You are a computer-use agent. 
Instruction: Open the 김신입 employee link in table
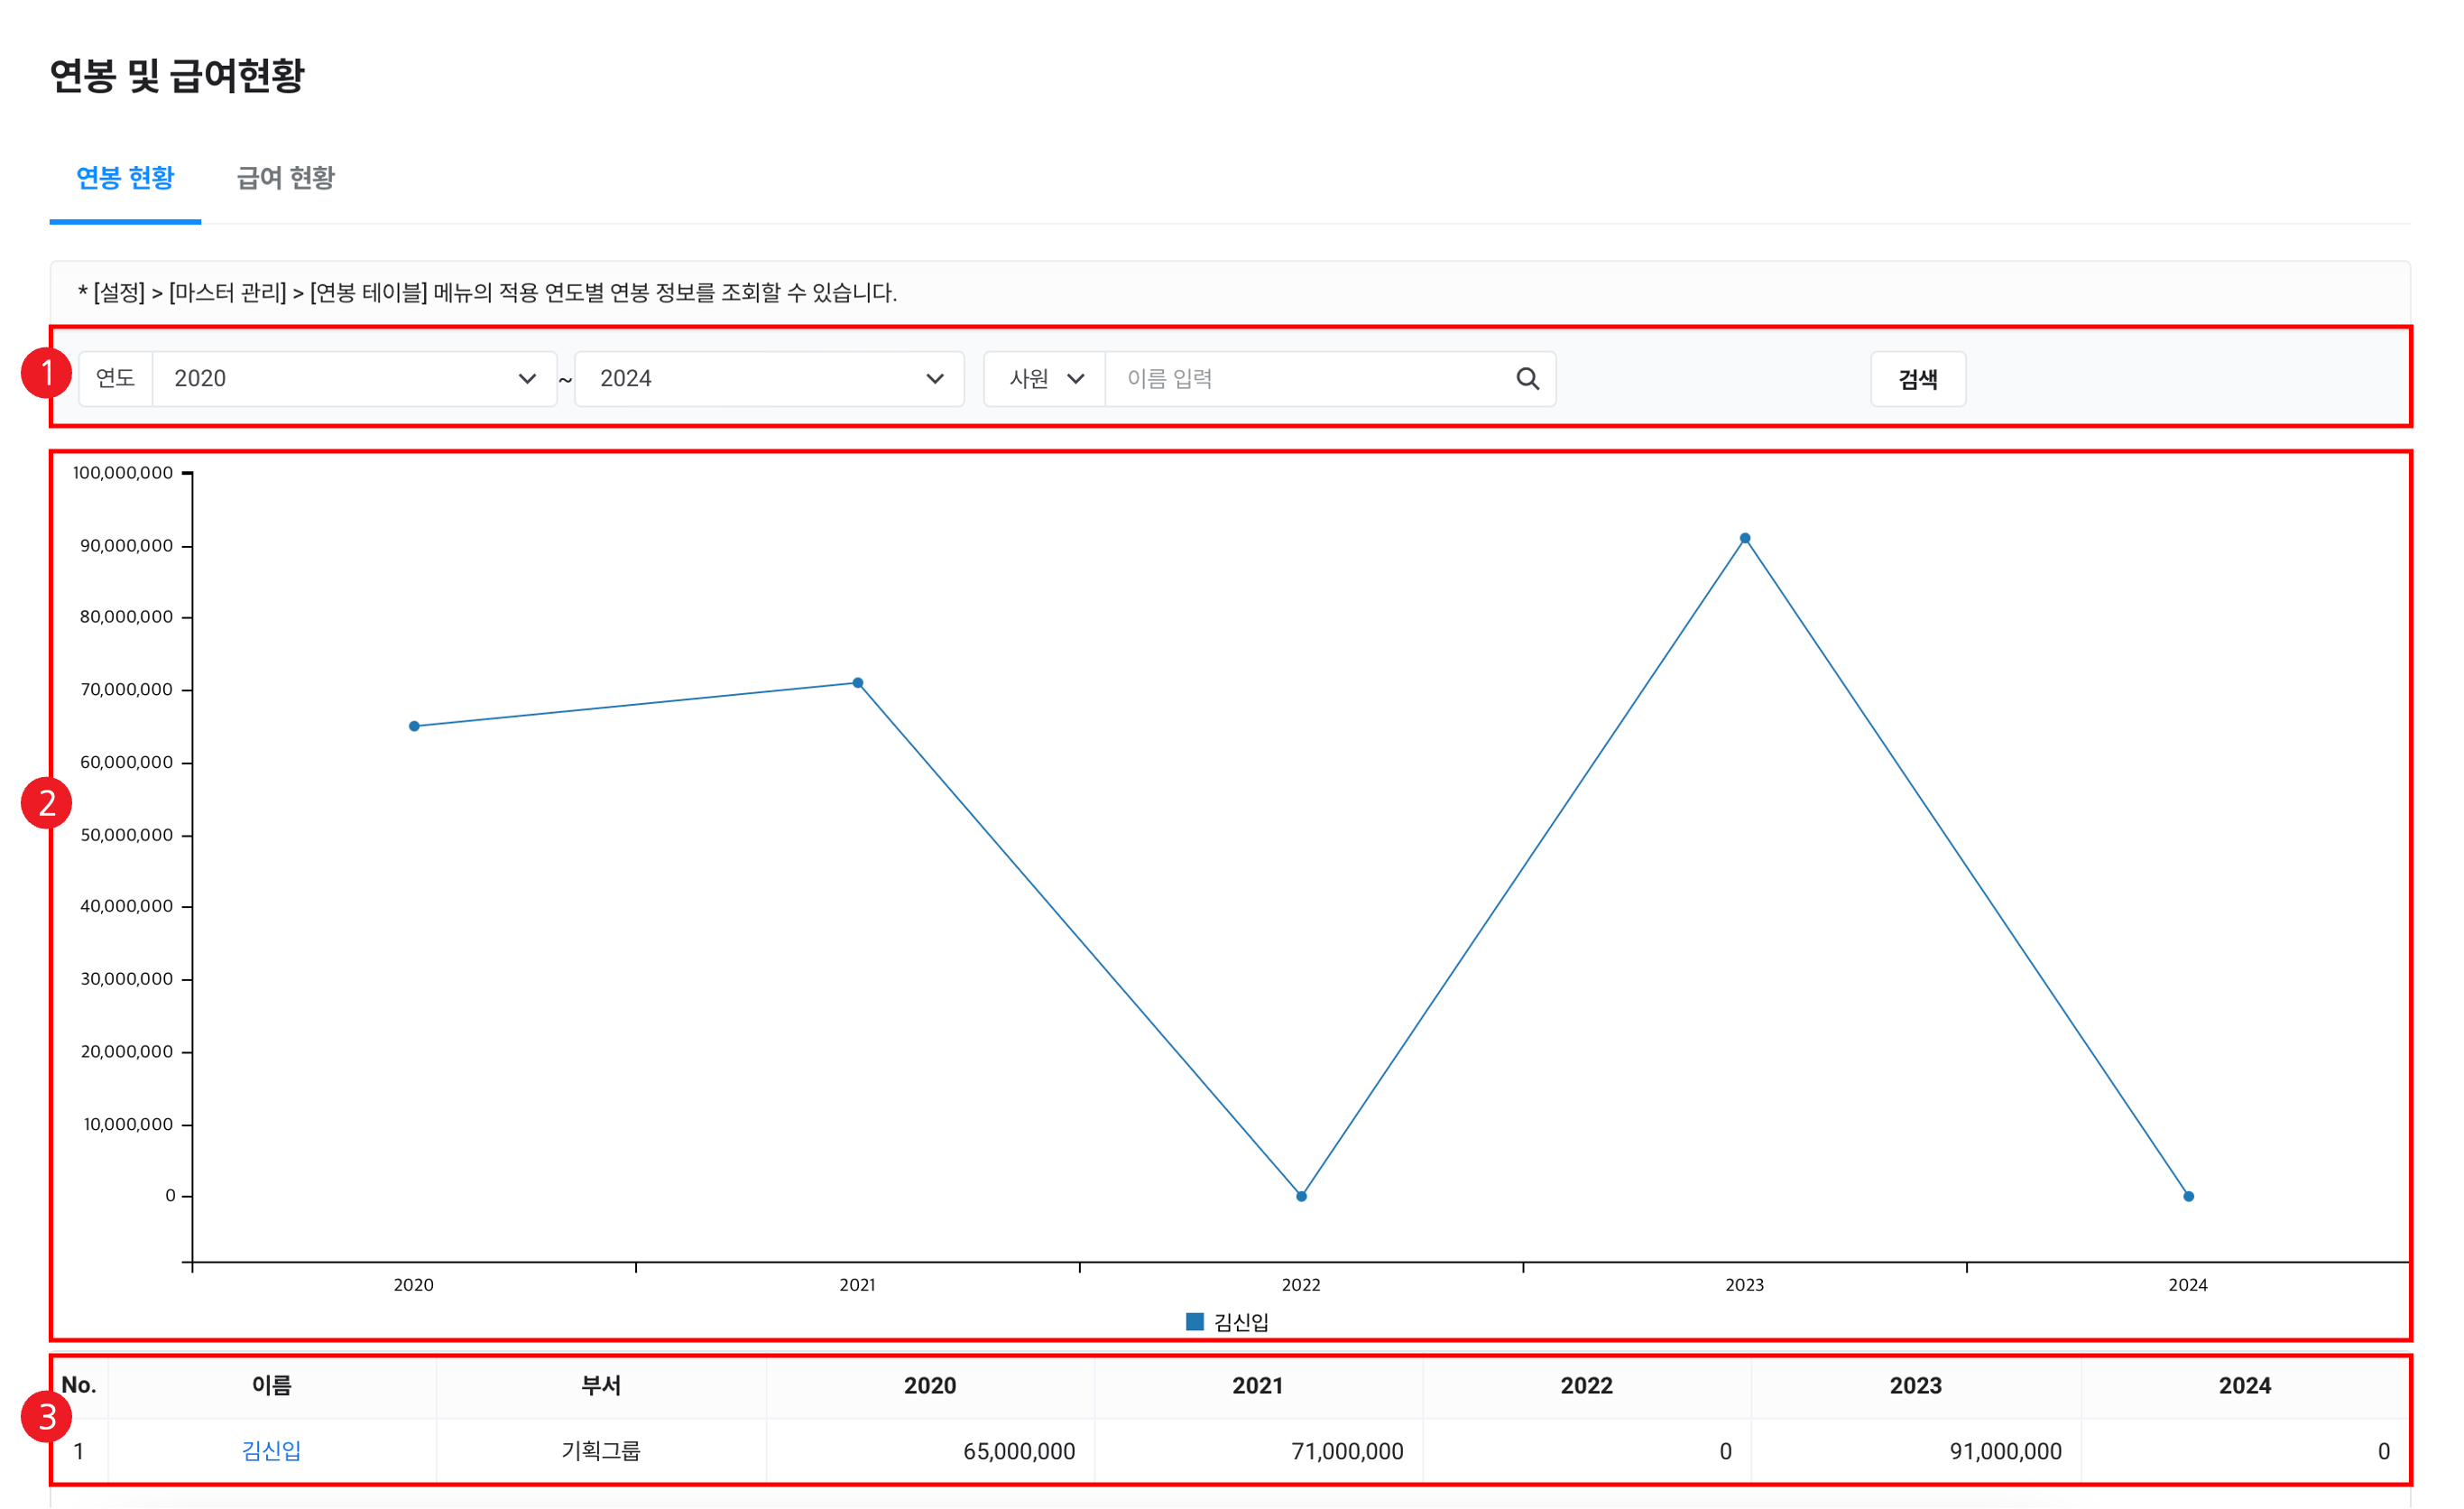271,1451
